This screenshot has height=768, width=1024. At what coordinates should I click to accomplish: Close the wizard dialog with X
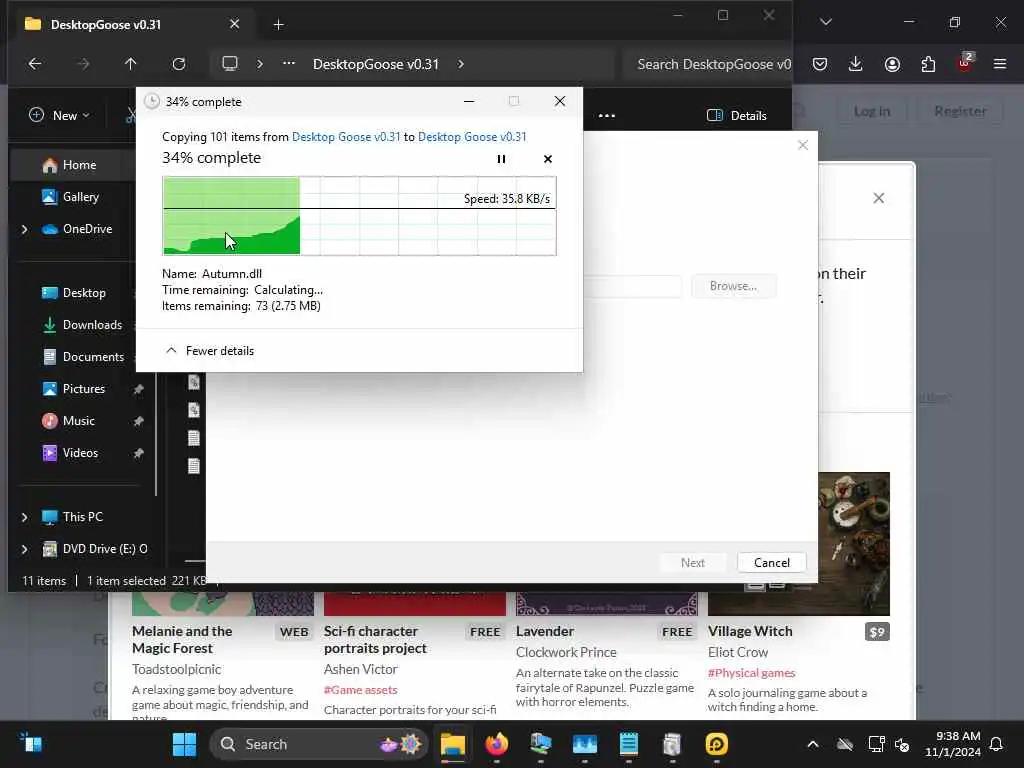(803, 145)
